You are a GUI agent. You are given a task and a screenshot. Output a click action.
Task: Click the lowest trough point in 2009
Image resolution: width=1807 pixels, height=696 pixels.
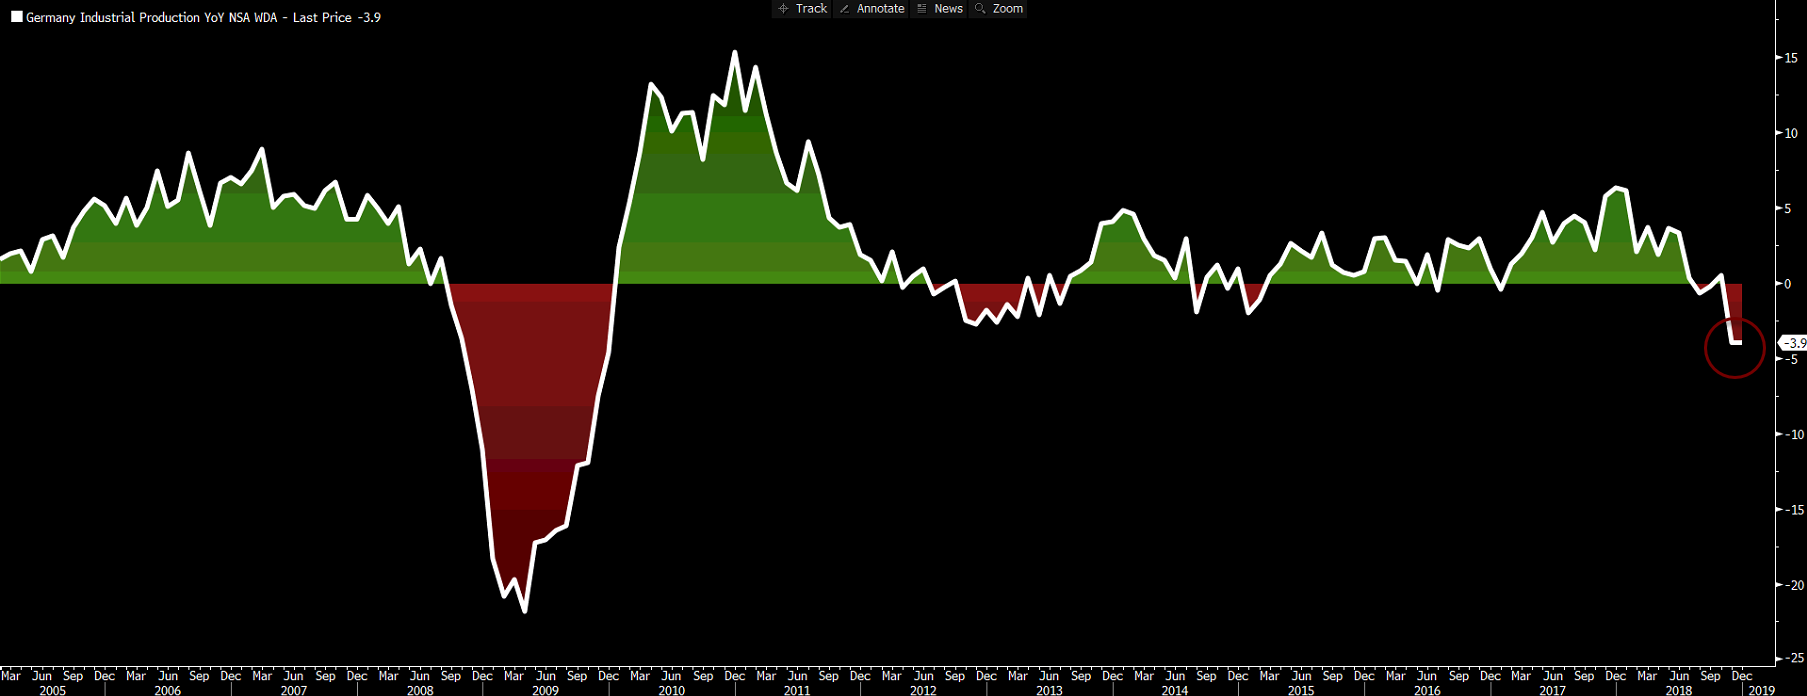point(525,611)
